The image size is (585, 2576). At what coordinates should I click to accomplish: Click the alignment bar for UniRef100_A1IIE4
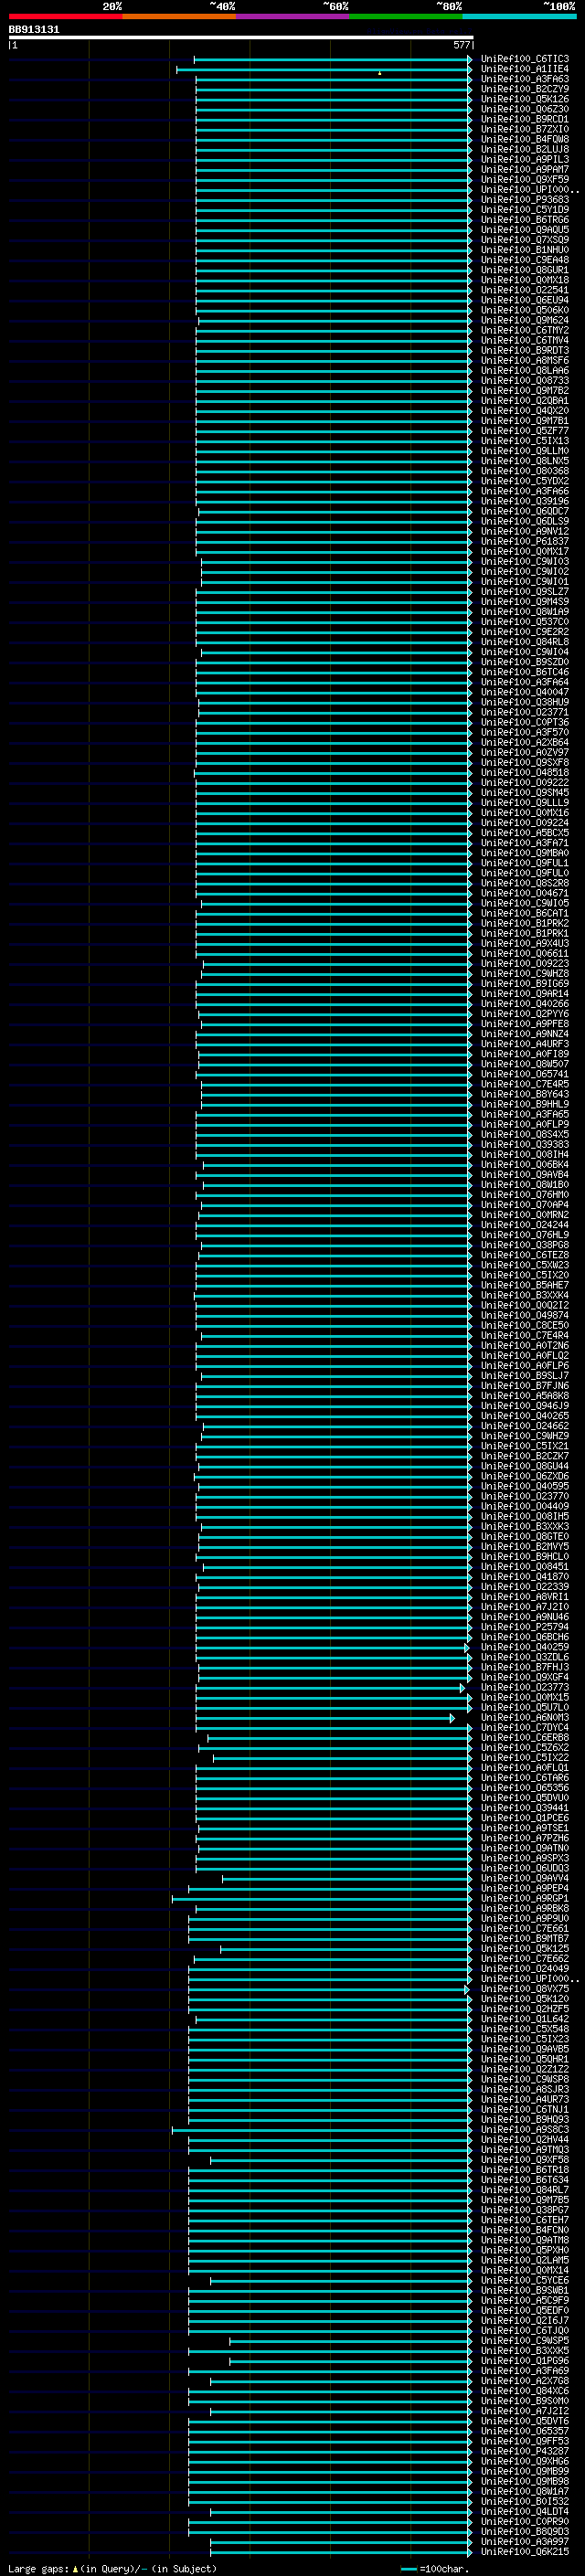click(x=324, y=69)
